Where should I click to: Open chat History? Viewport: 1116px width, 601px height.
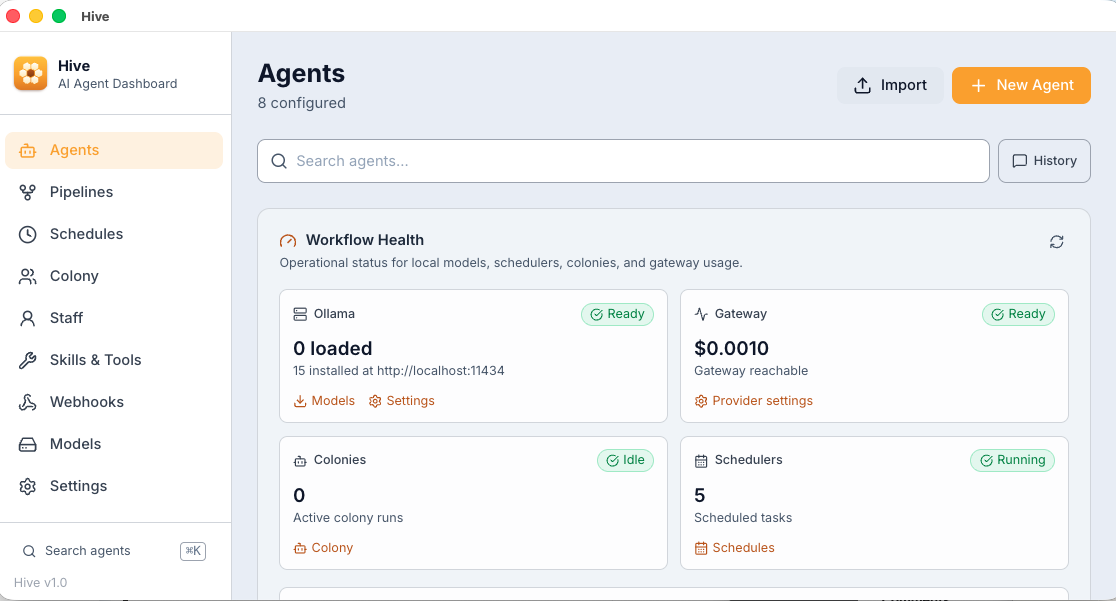(x=1044, y=161)
